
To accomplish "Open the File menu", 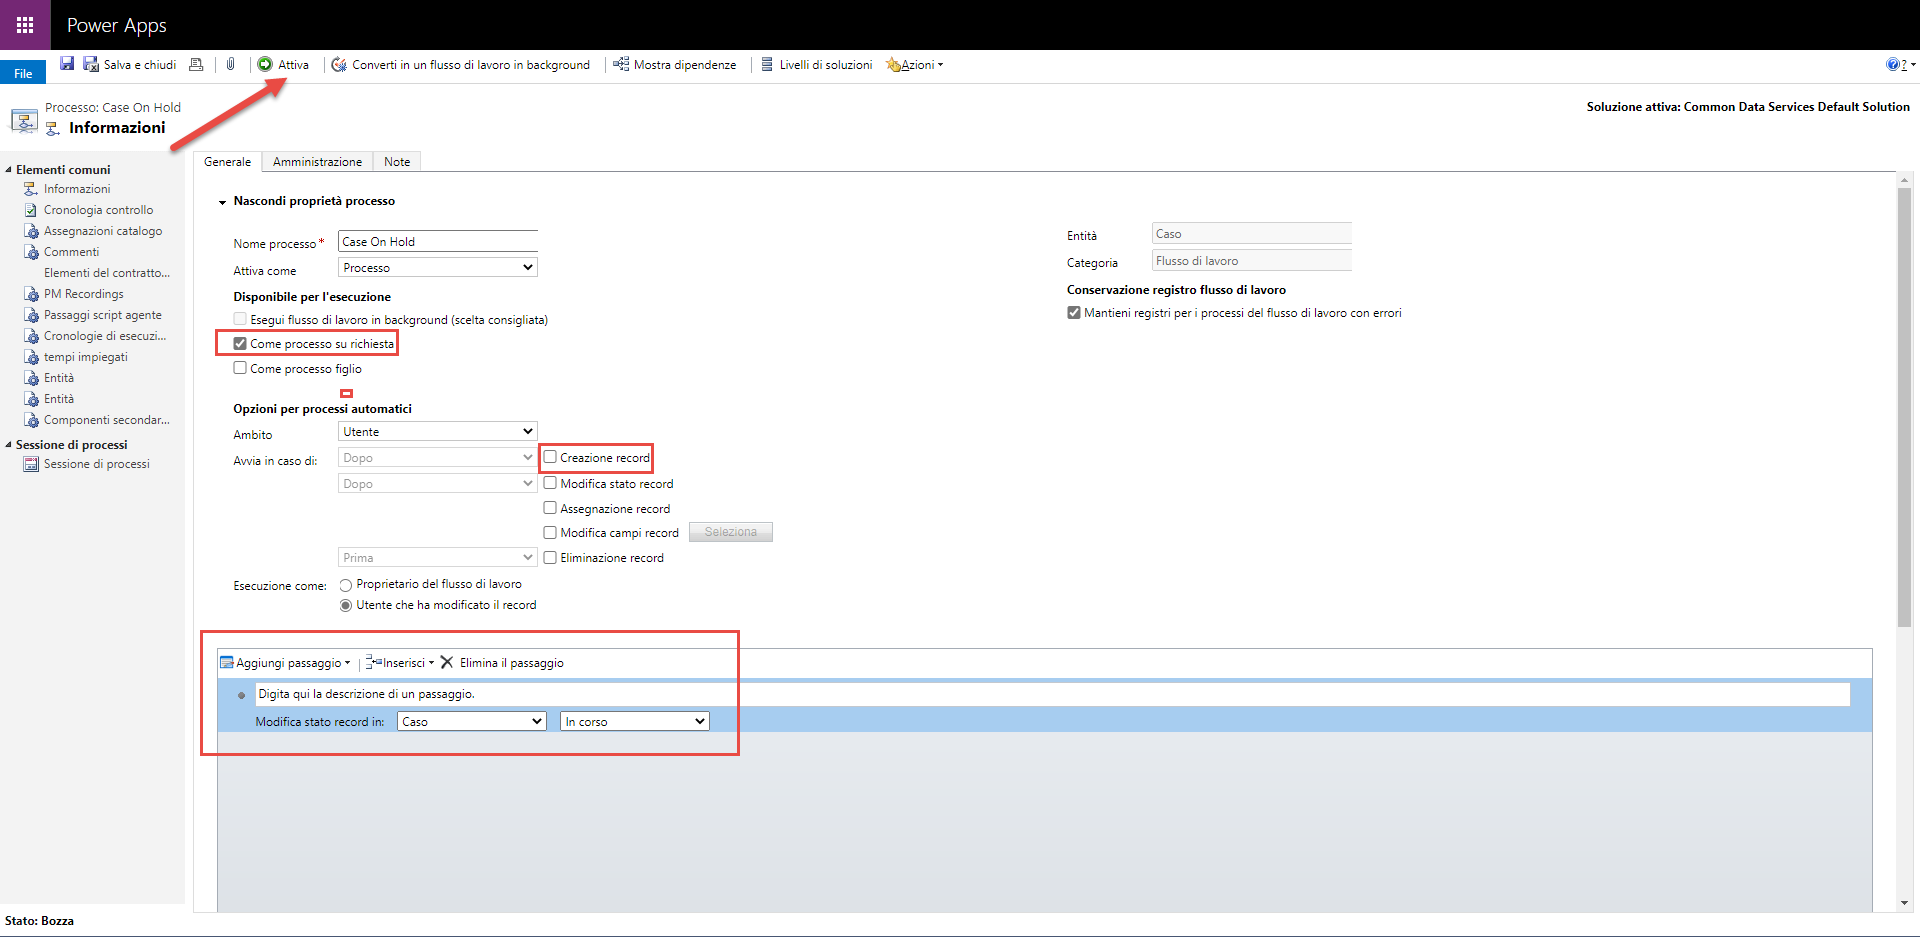I will point(23,73).
